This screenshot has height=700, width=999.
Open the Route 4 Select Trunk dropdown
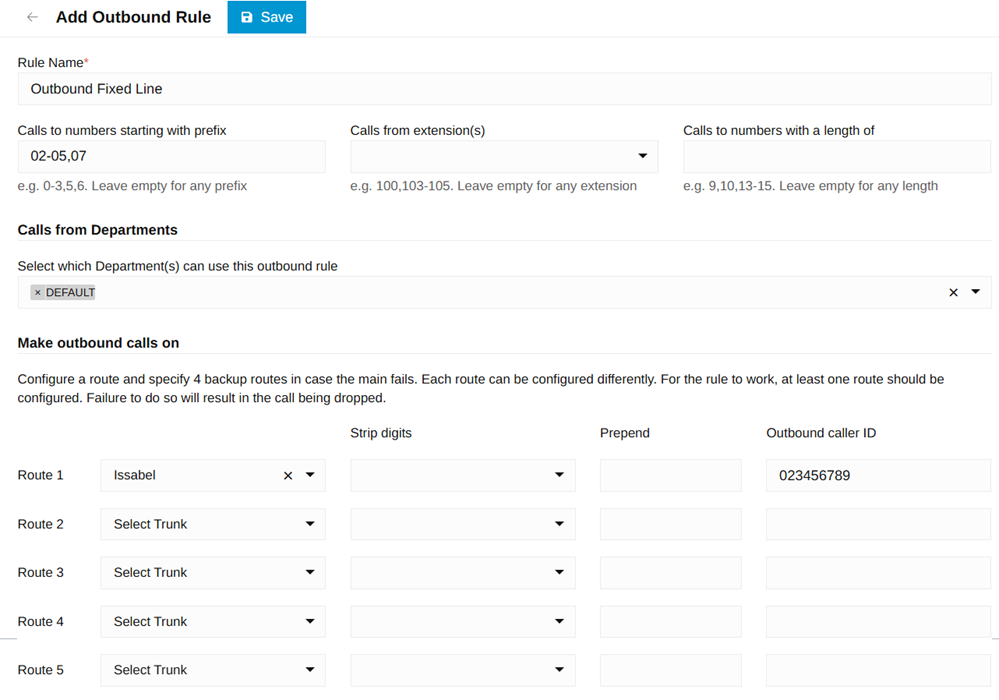(x=213, y=622)
